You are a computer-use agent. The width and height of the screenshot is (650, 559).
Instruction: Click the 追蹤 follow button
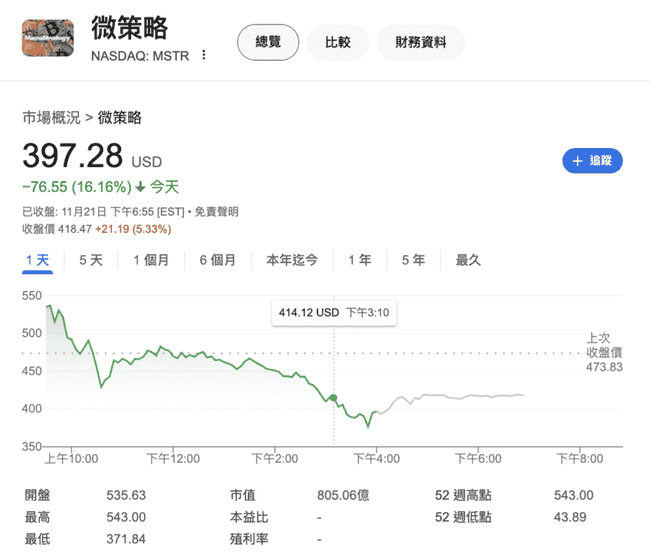[x=592, y=160]
